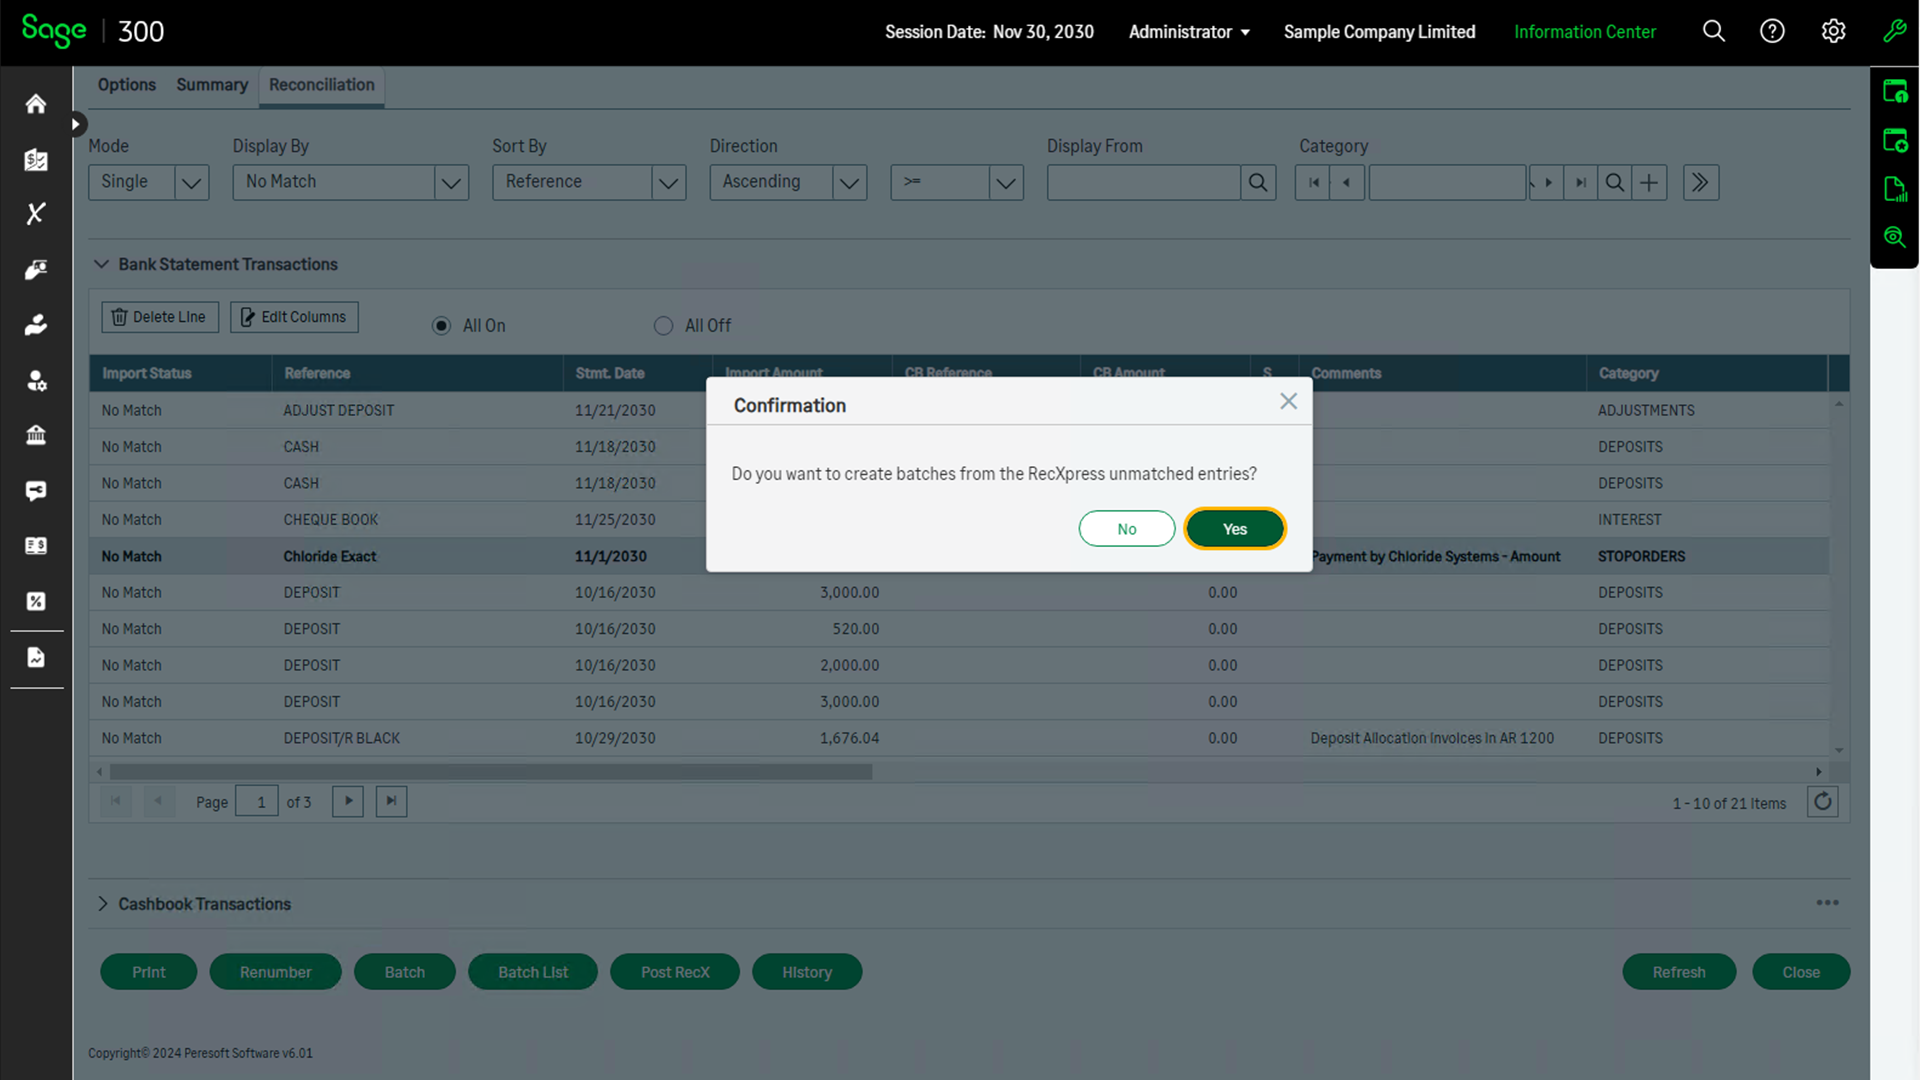The image size is (1920, 1080).
Task: Open the help question mark icon
Action: point(1772,32)
